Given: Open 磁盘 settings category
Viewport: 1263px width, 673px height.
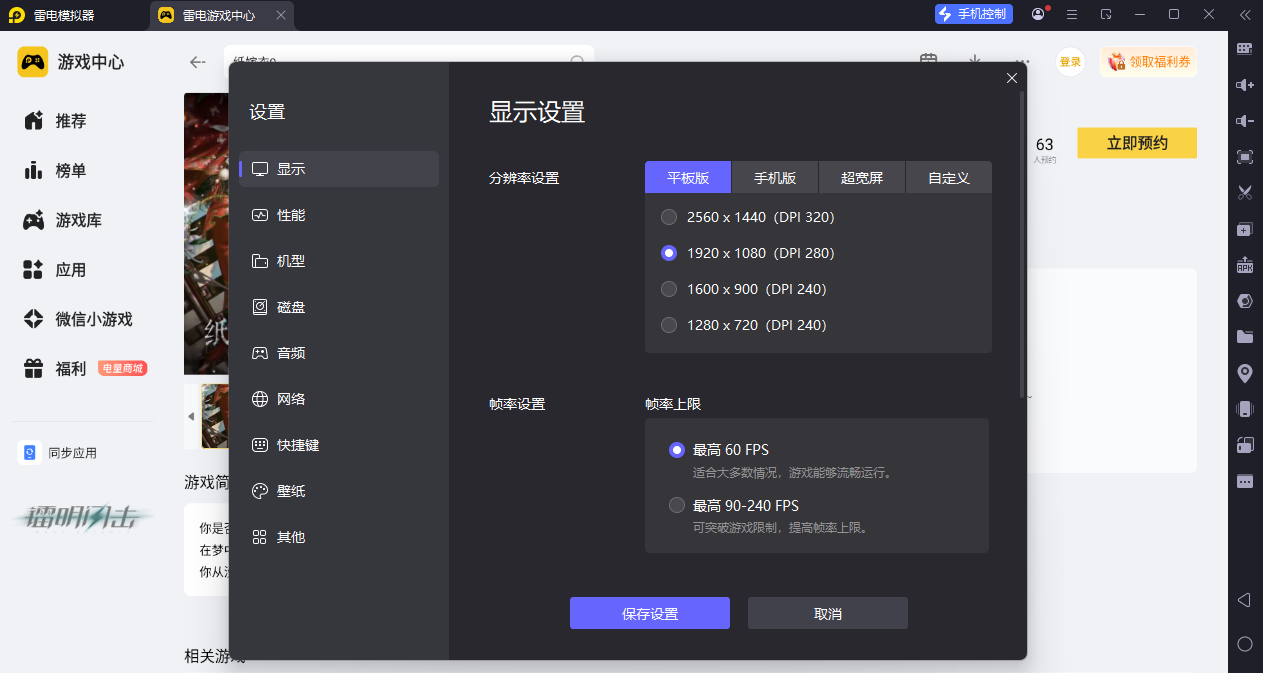Looking at the screenshot, I should click(339, 307).
